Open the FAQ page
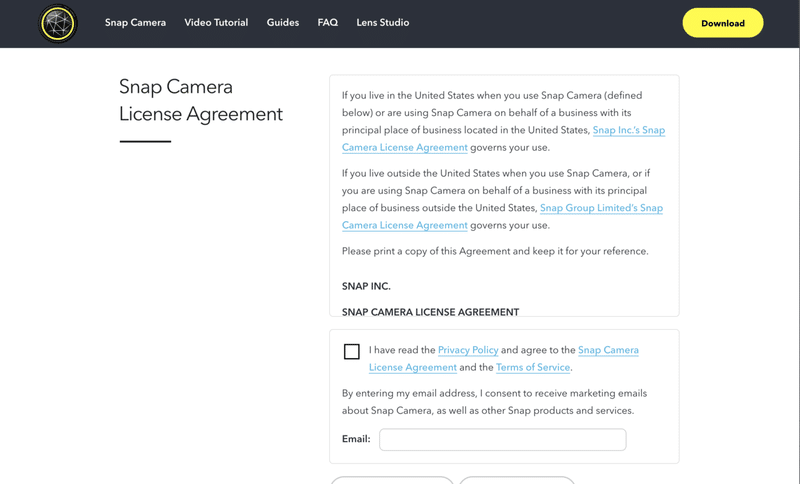Viewport: 800px width, 484px height. [328, 22]
